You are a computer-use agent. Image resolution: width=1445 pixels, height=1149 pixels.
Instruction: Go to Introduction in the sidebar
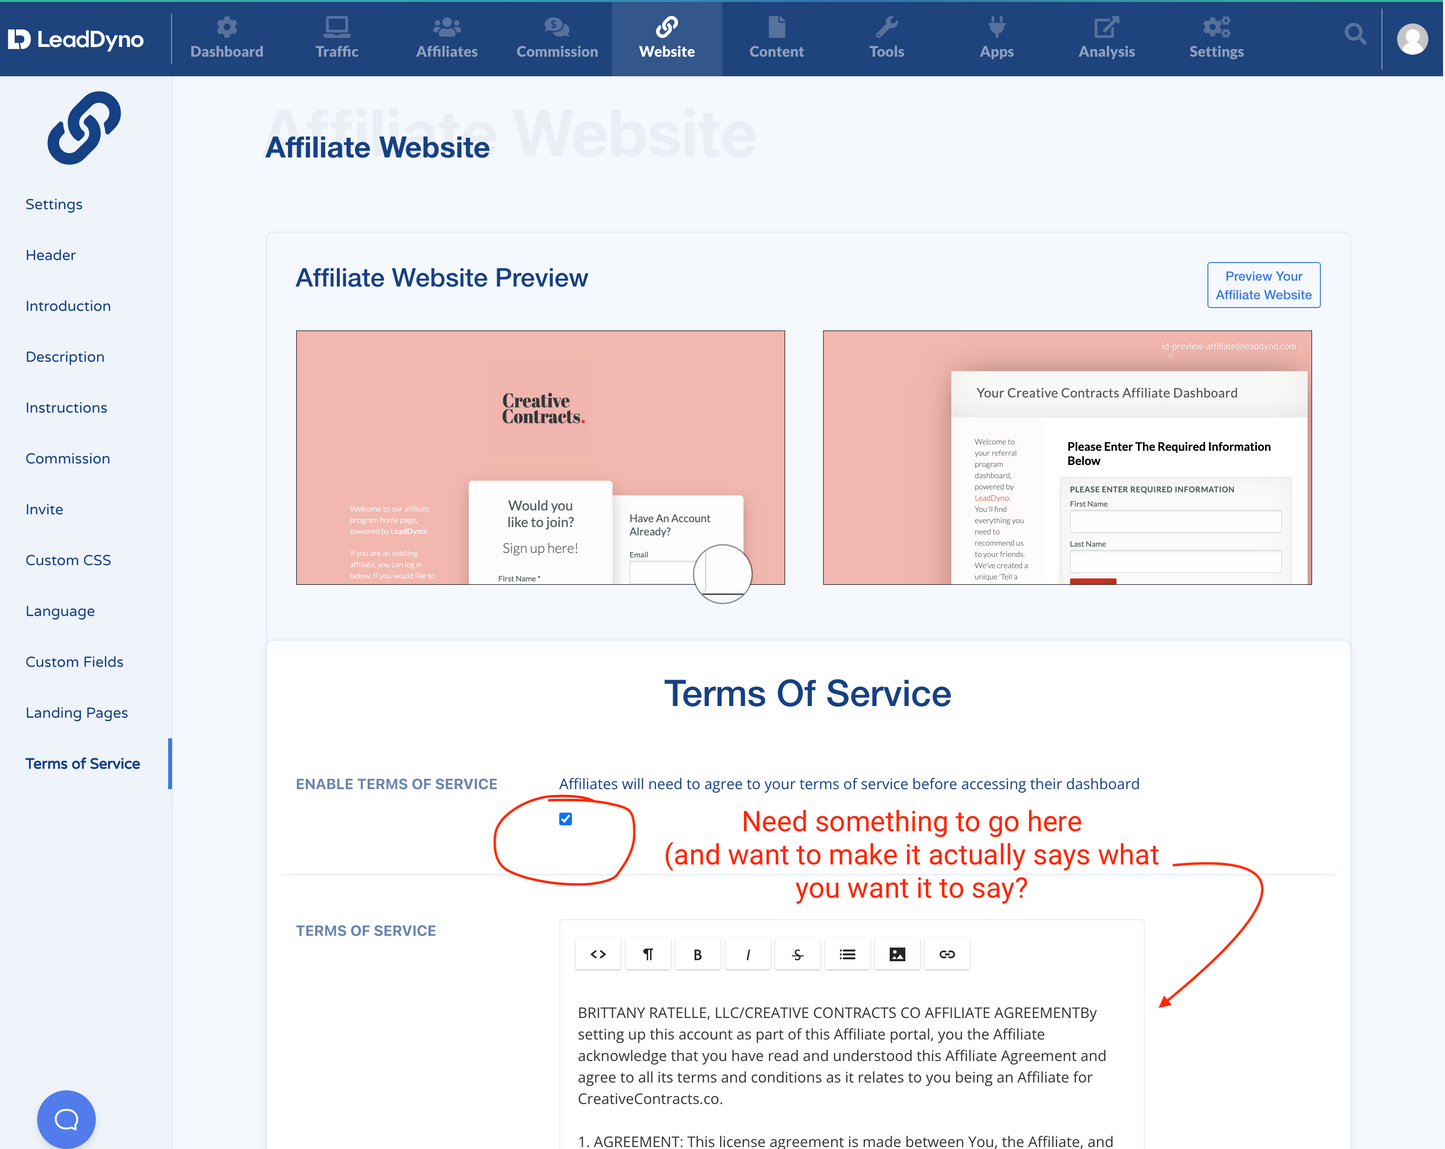(x=68, y=306)
